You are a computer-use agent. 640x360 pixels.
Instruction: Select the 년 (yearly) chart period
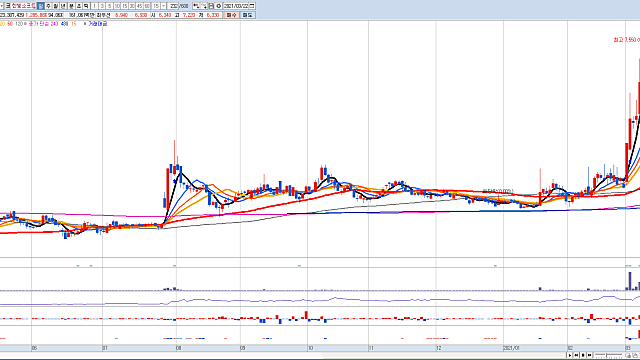click(62, 6)
